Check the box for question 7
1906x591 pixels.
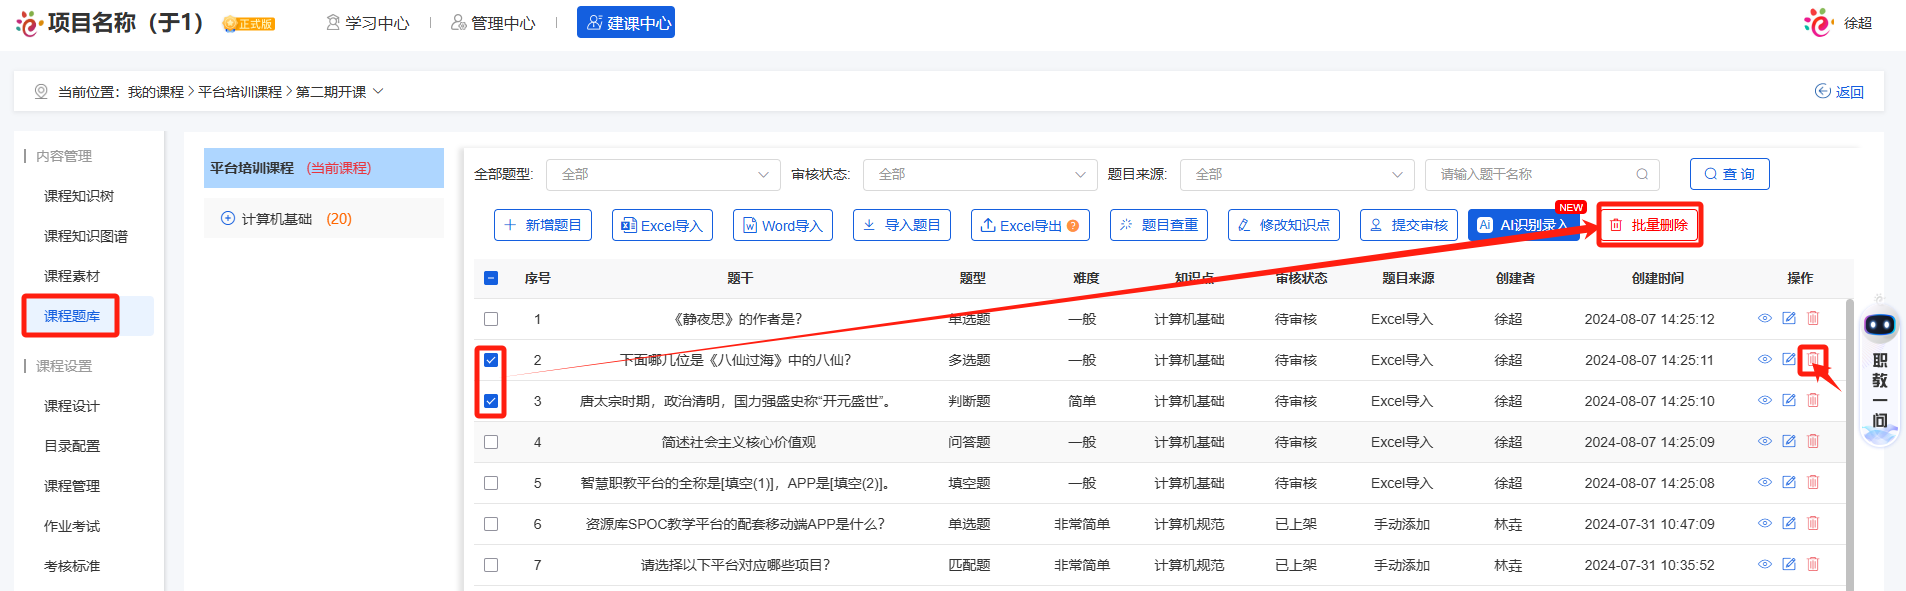(x=491, y=565)
